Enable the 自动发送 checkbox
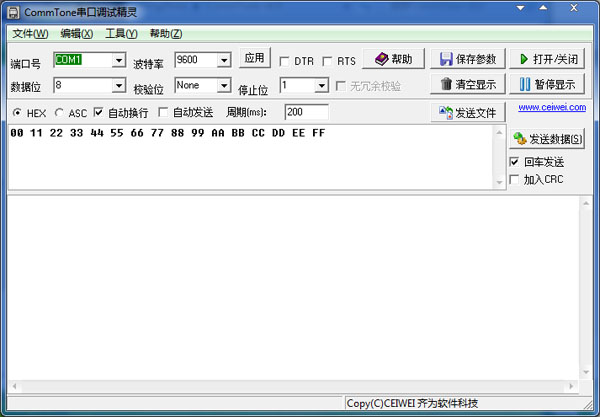 (163, 112)
